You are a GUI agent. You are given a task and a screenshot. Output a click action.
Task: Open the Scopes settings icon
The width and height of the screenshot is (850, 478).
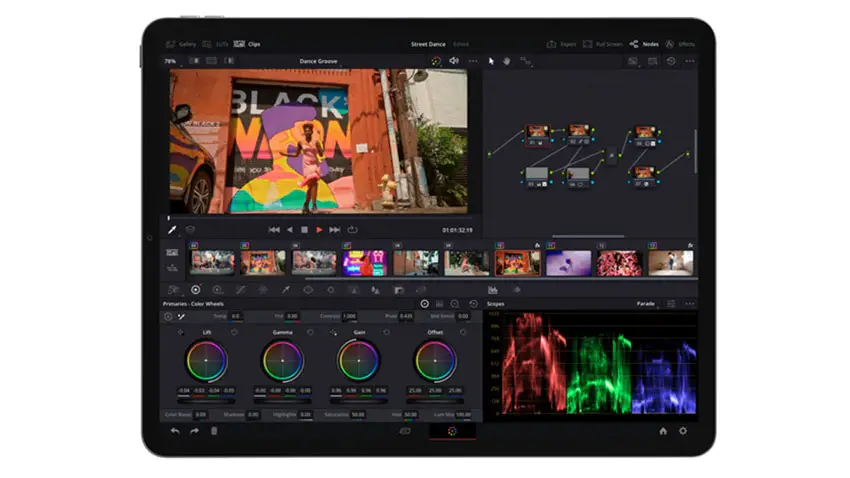(x=671, y=304)
